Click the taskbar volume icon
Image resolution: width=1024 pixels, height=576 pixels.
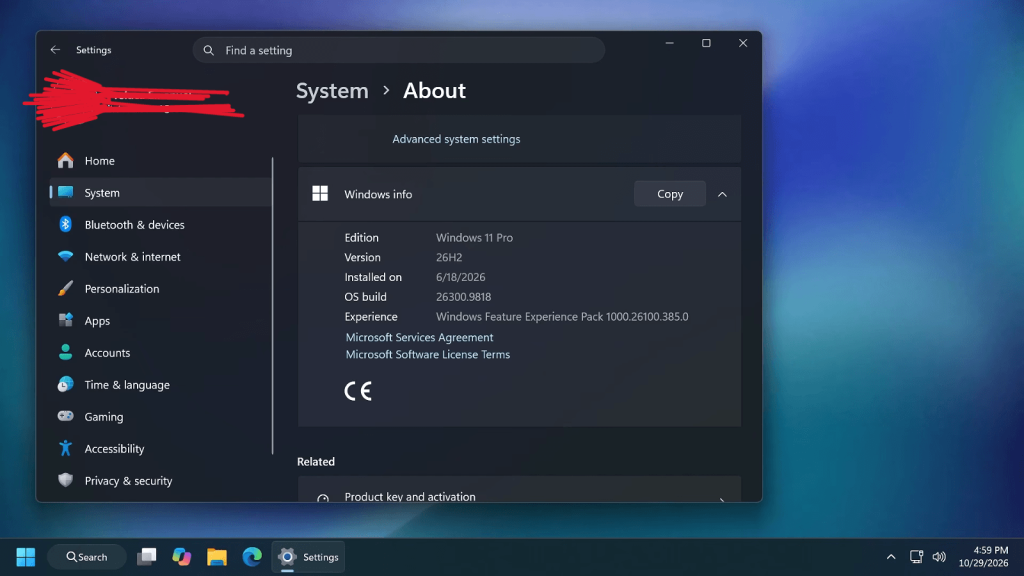click(939, 556)
